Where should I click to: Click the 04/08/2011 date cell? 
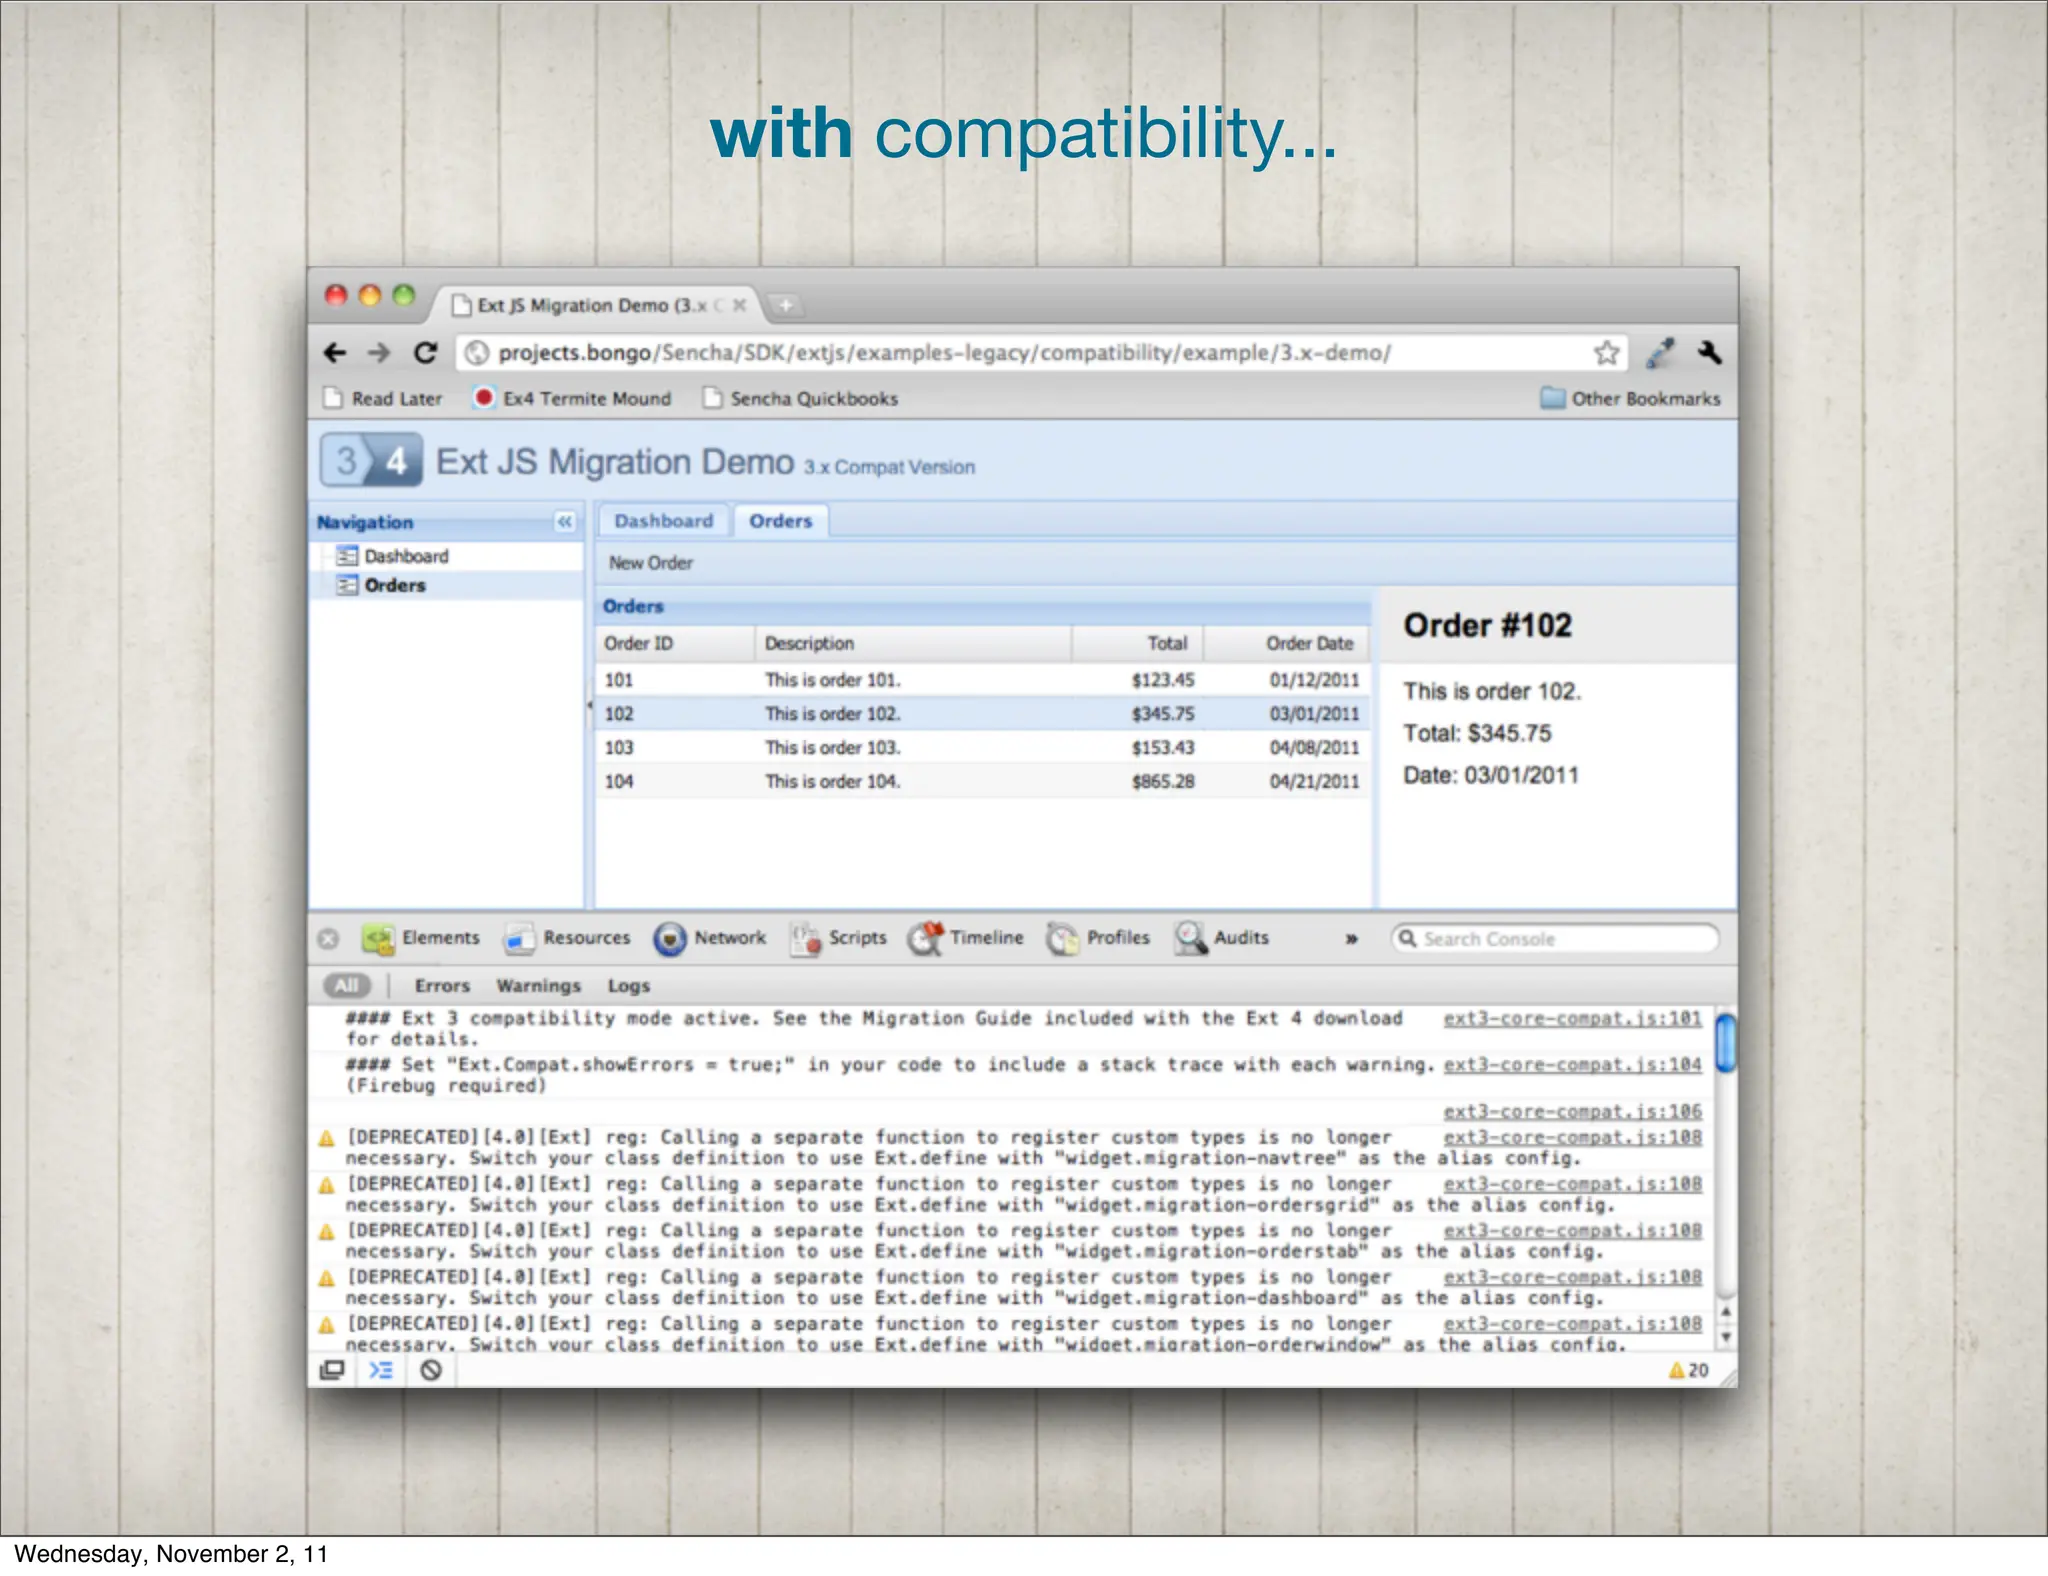coord(1314,748)
